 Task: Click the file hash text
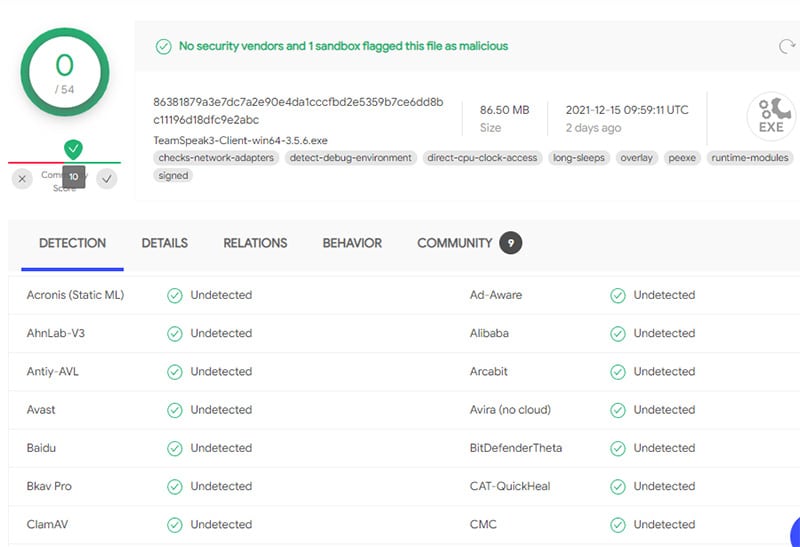click(298, 111)
